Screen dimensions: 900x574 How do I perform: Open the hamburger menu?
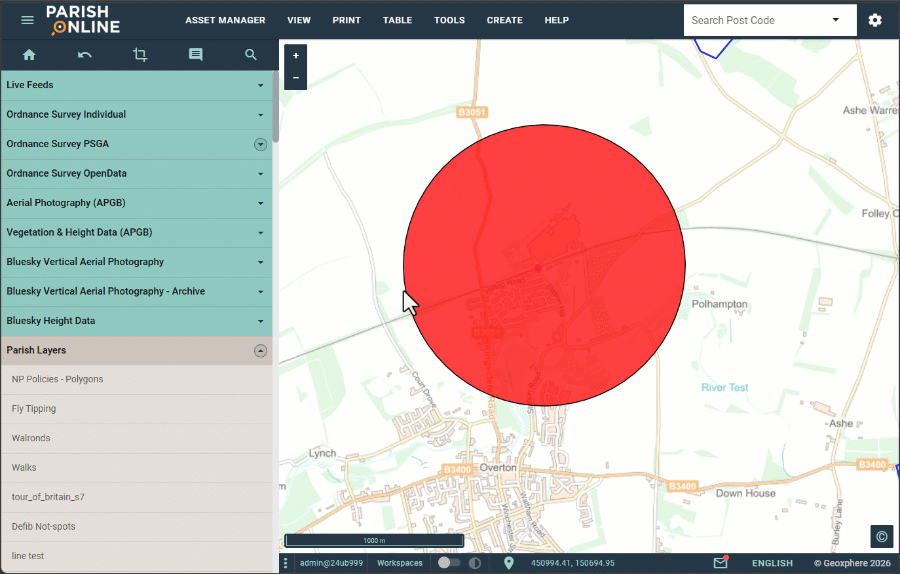coord(27,20)
